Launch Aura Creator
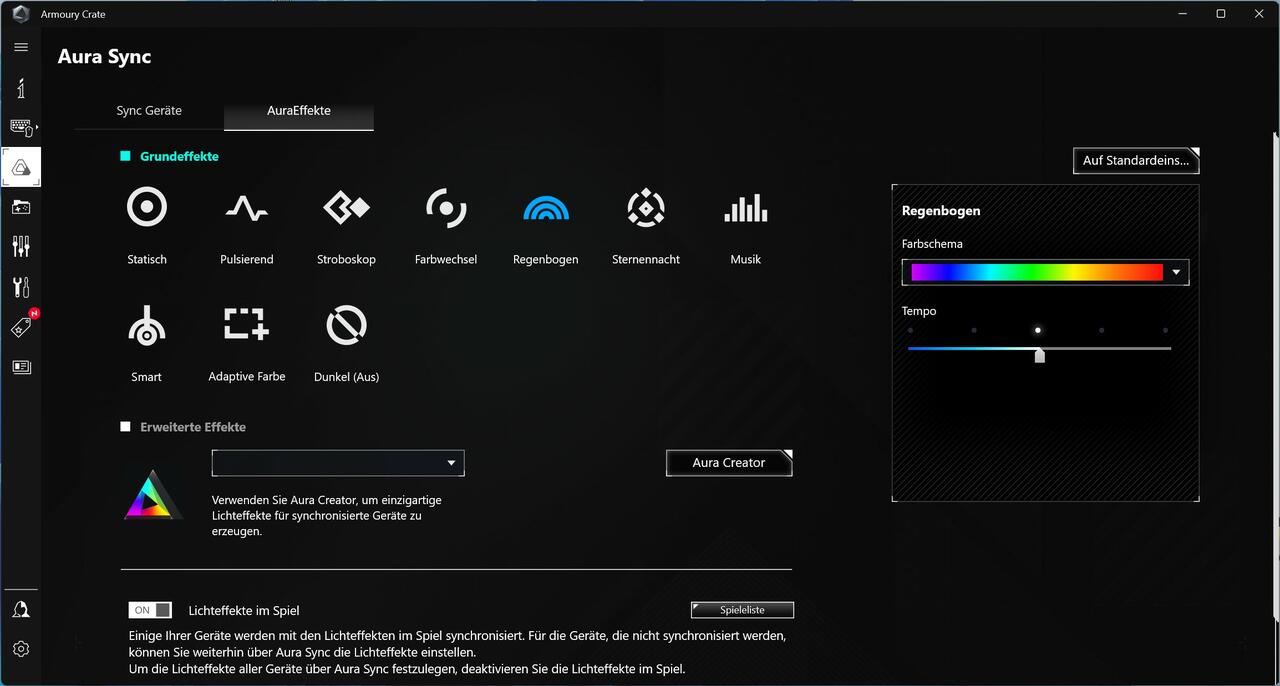The width and height of the screenshot is (1280, 686). pyautogui.click(x=729, y=463)
